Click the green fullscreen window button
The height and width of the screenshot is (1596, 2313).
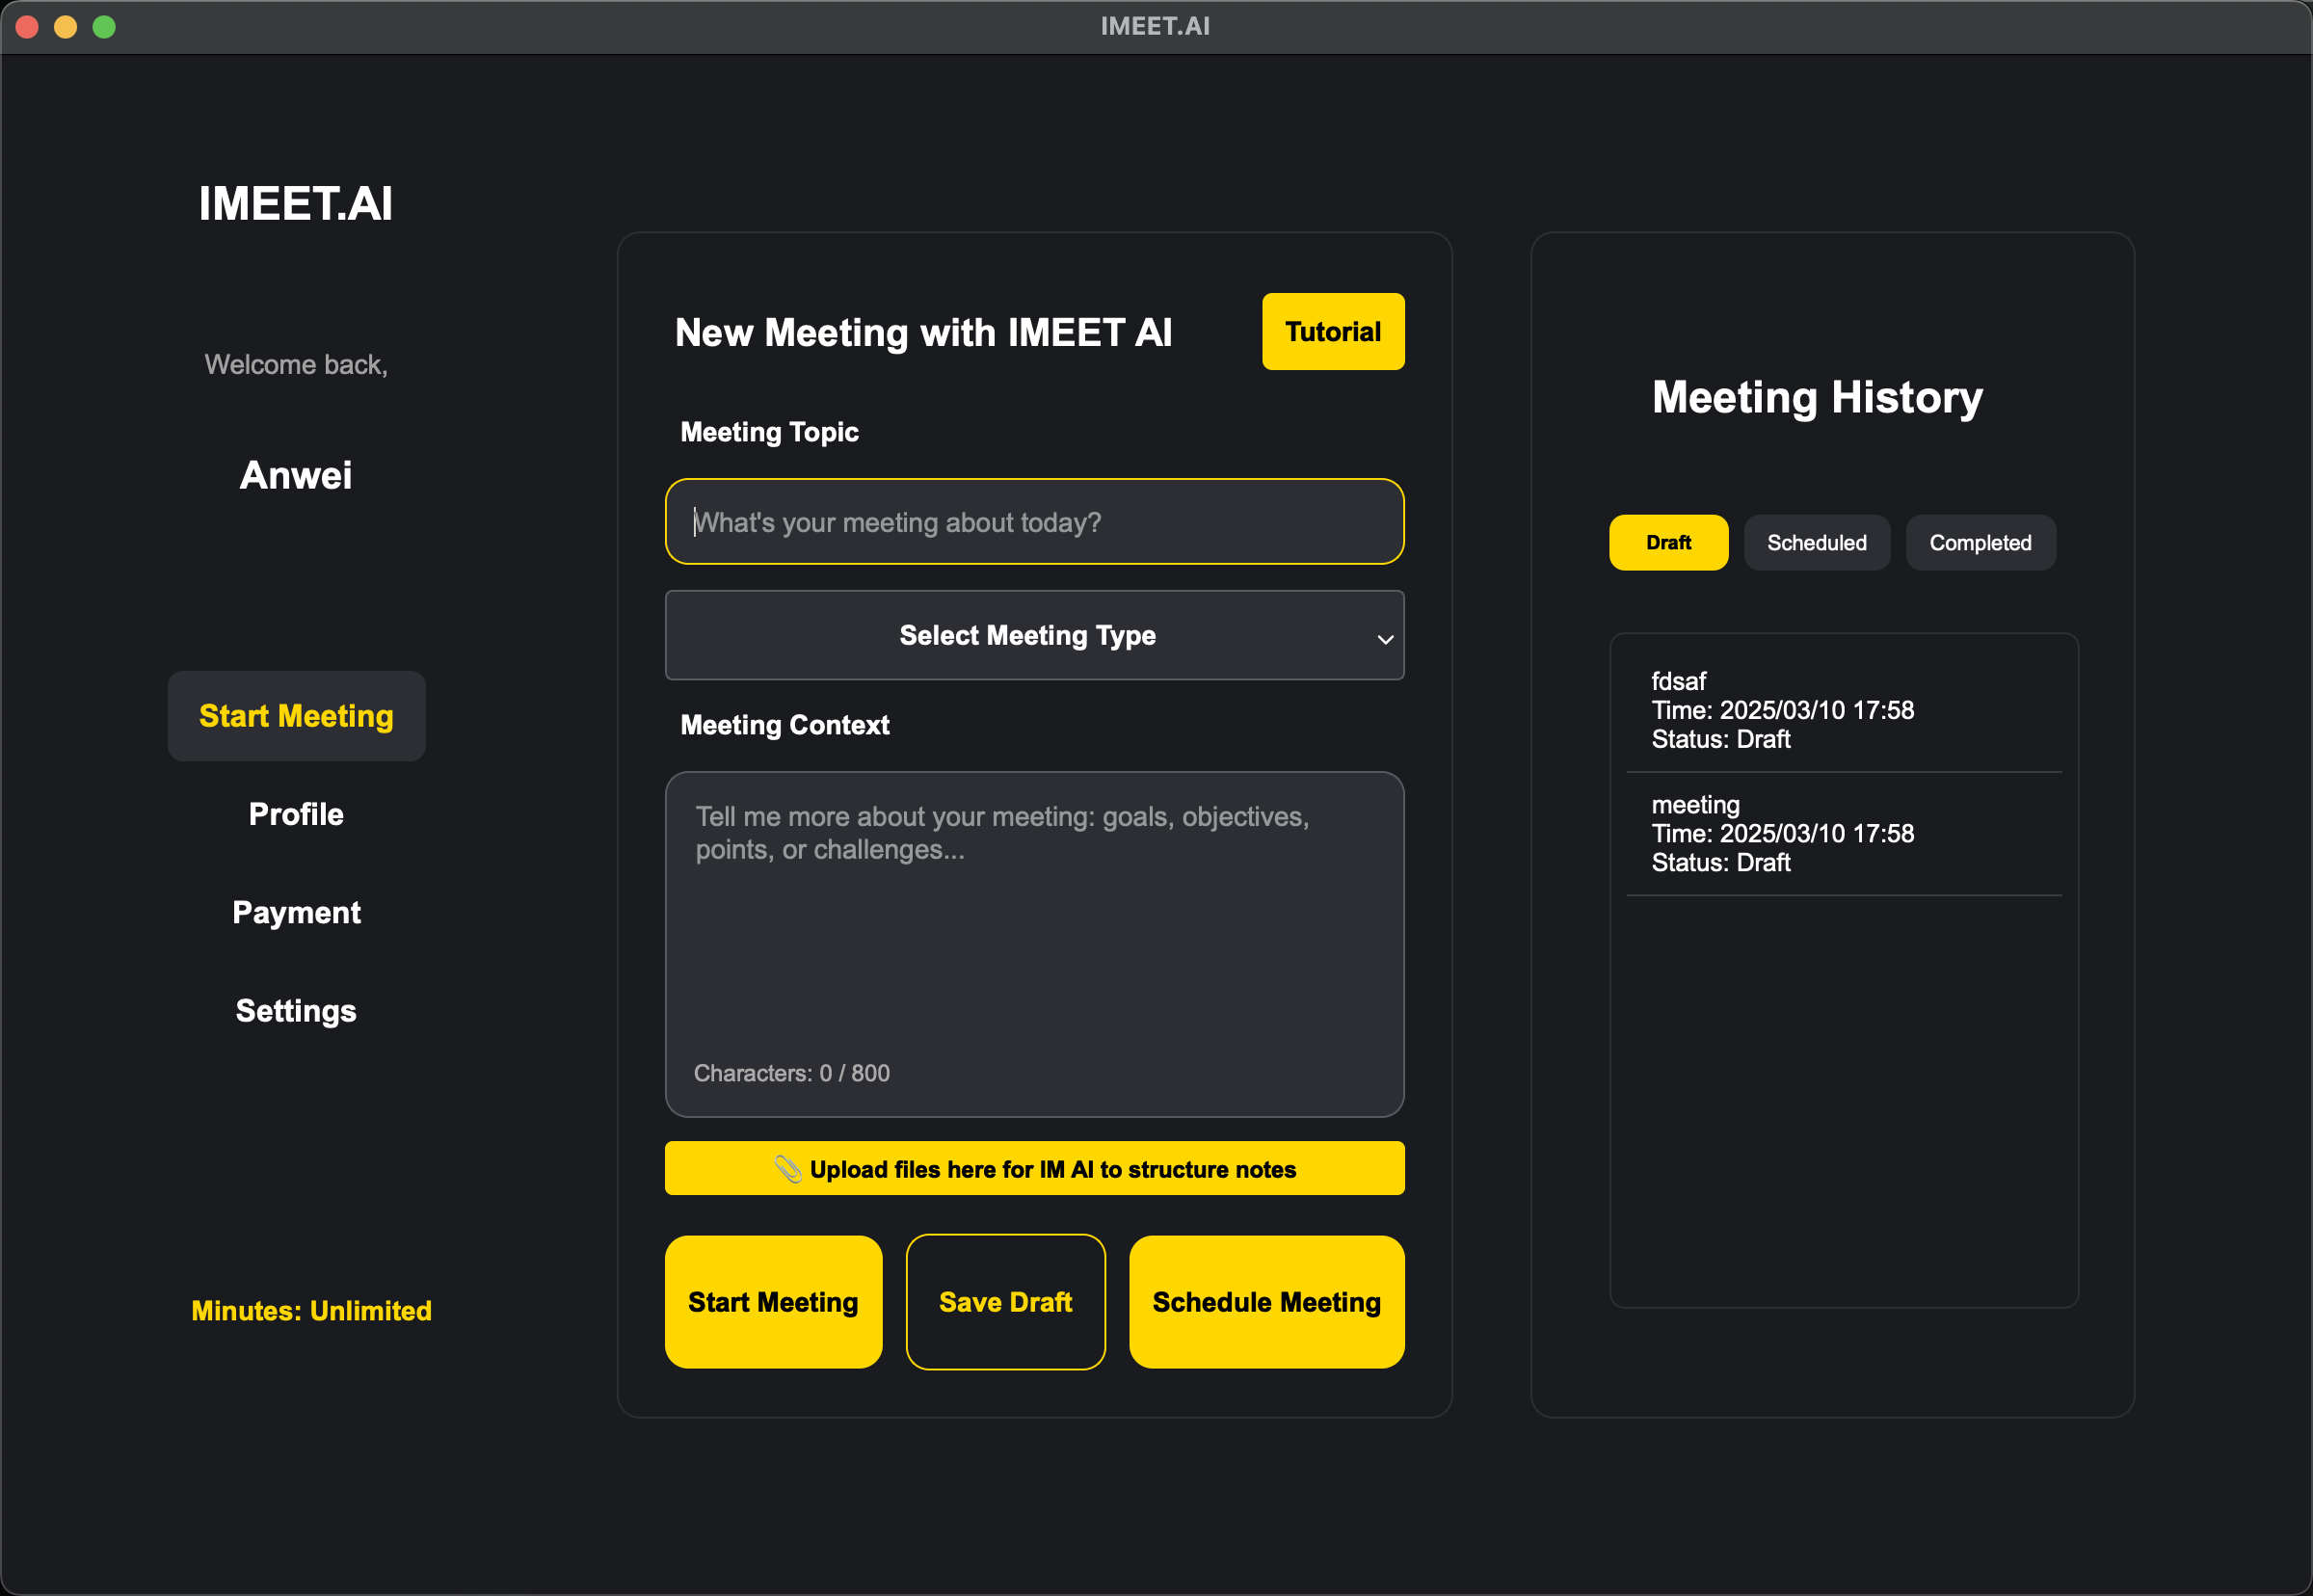pos(104,27)
